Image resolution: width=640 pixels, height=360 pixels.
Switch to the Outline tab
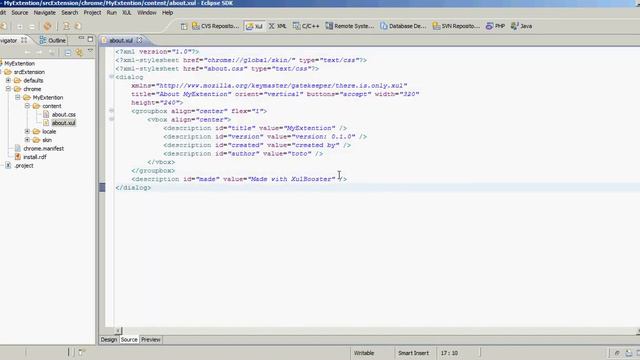(53, 40)
